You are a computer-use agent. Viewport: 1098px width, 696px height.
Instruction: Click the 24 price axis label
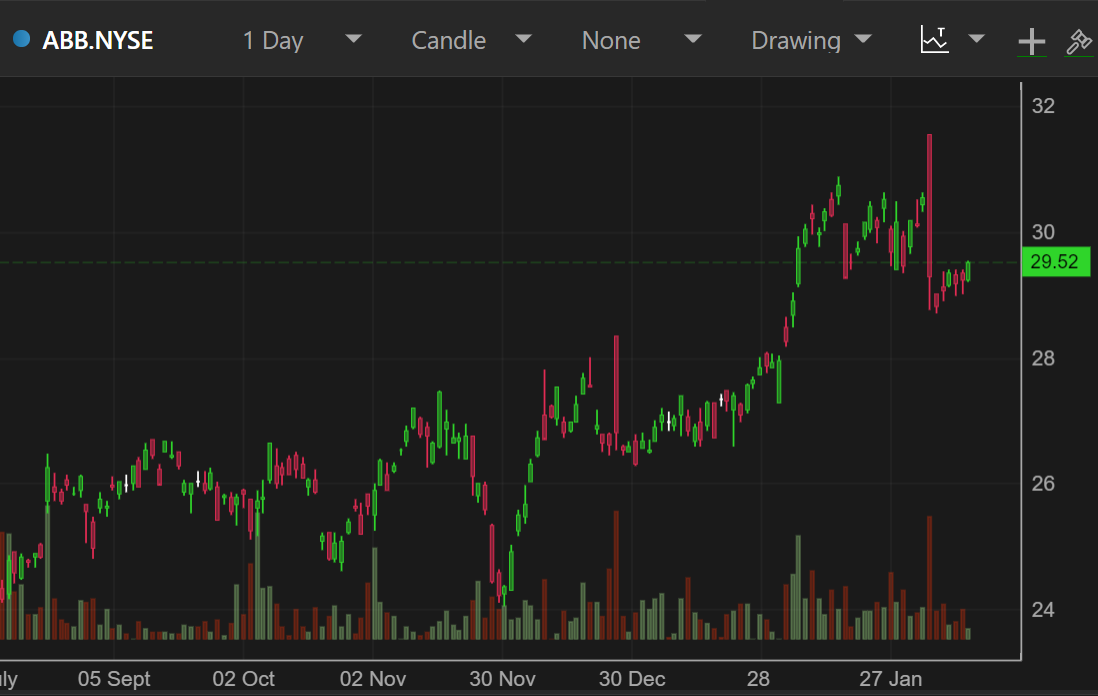1043,608
